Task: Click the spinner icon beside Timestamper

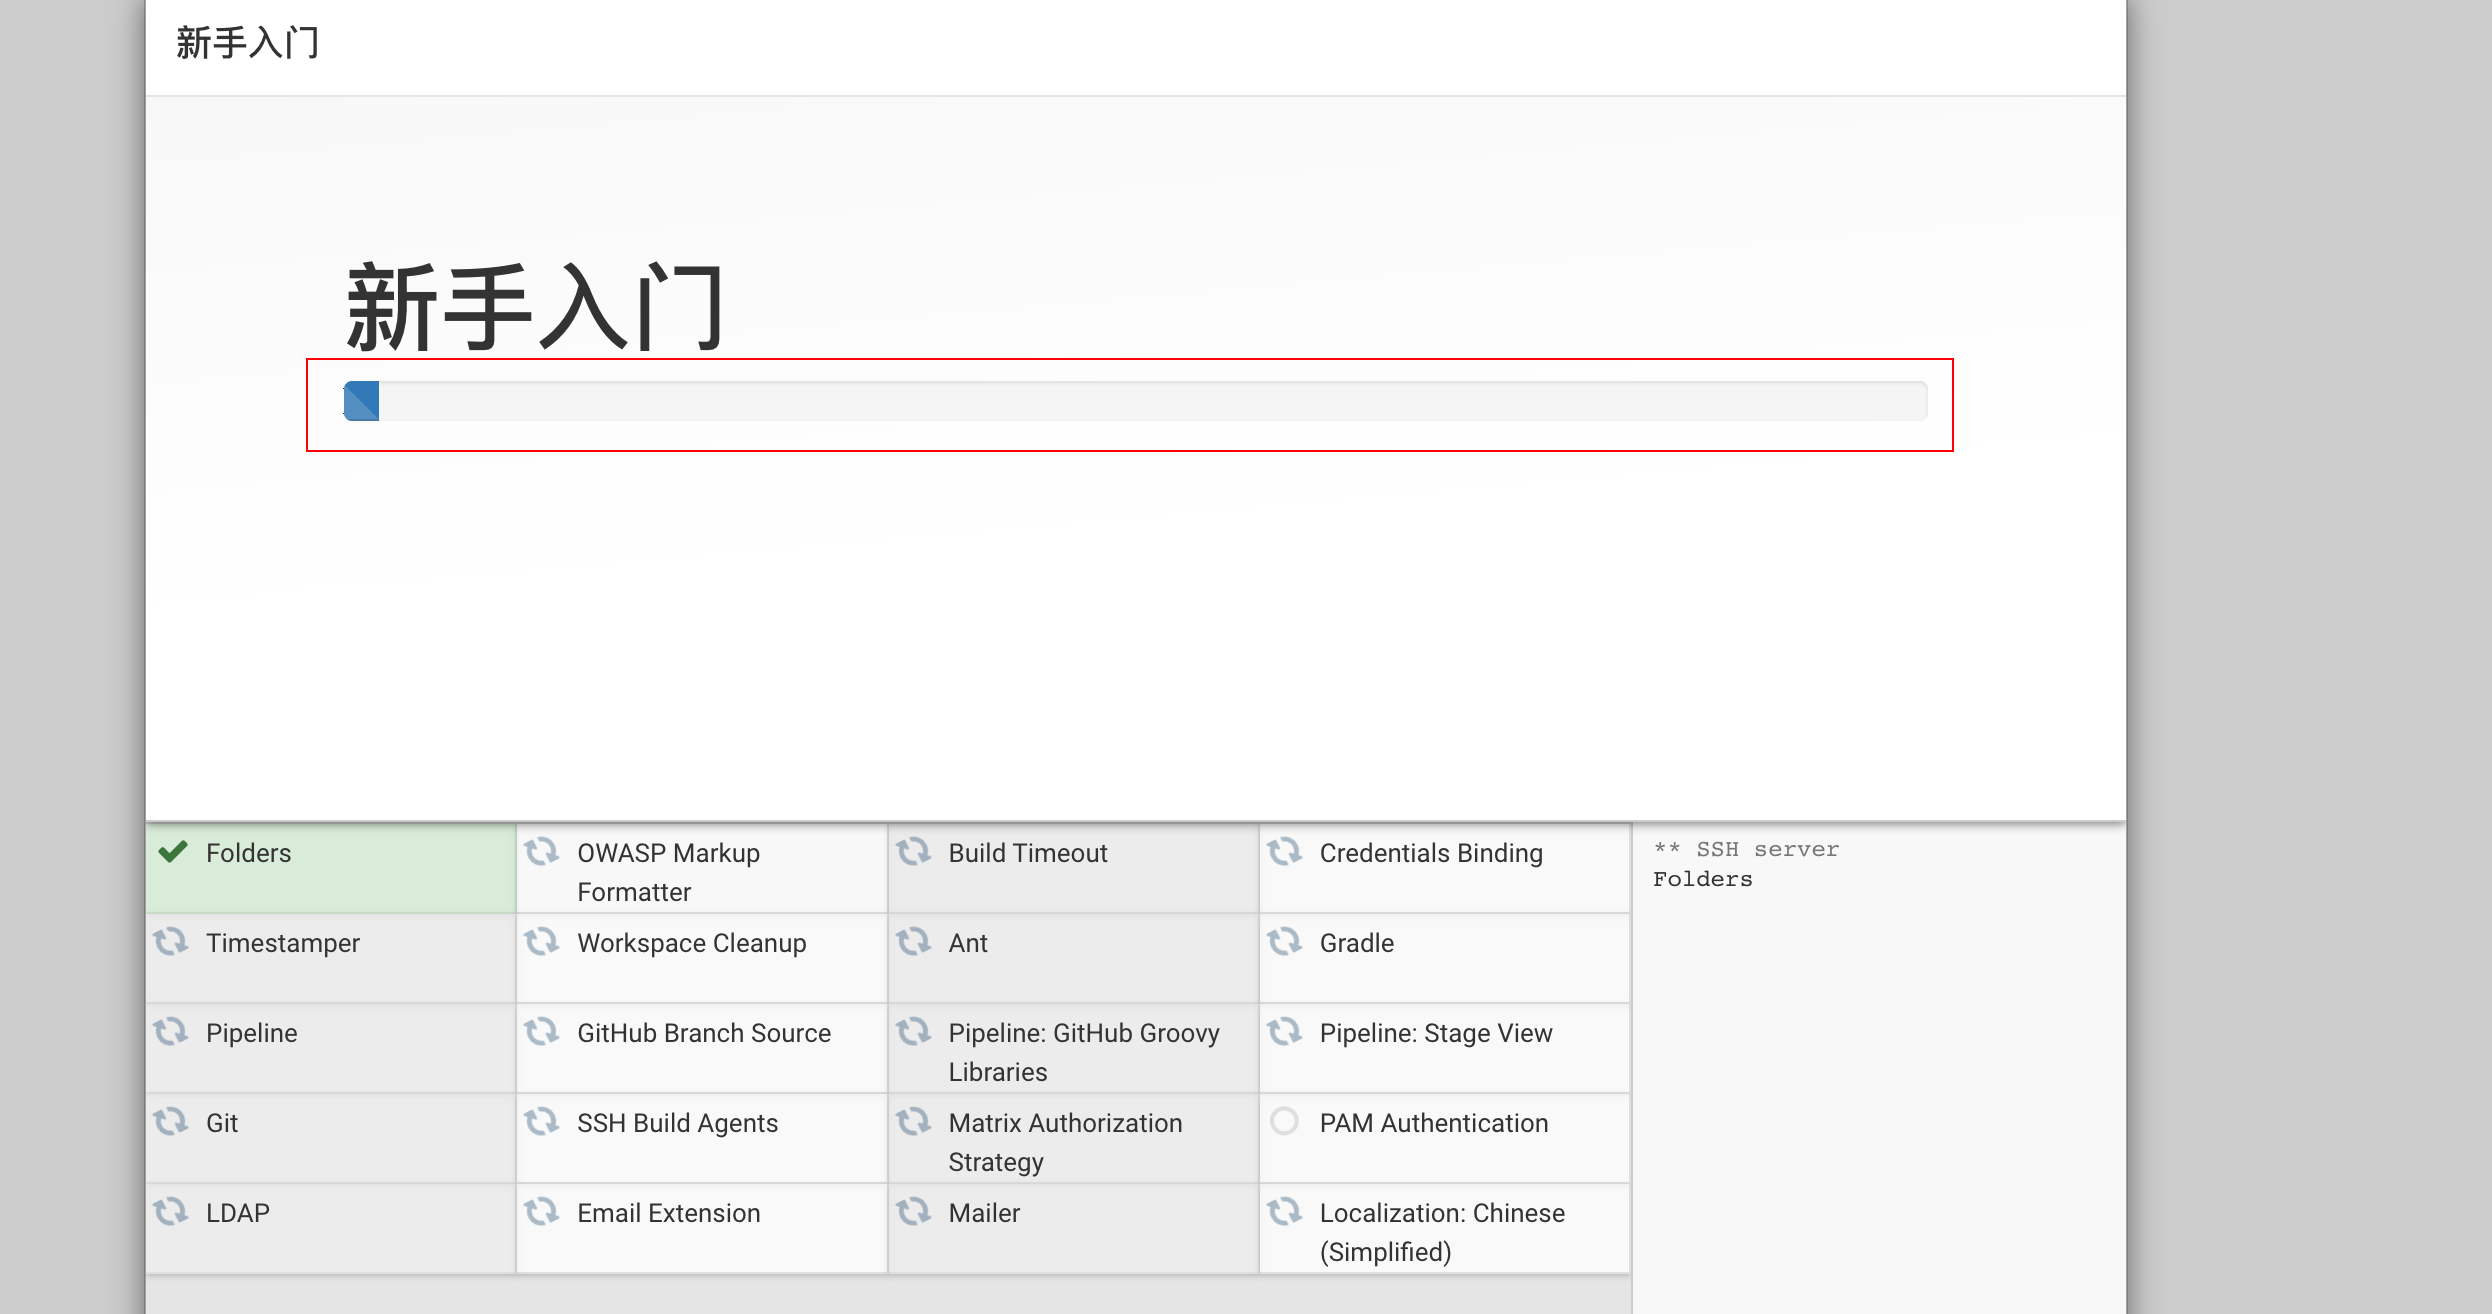Action: tap(174, 942)
